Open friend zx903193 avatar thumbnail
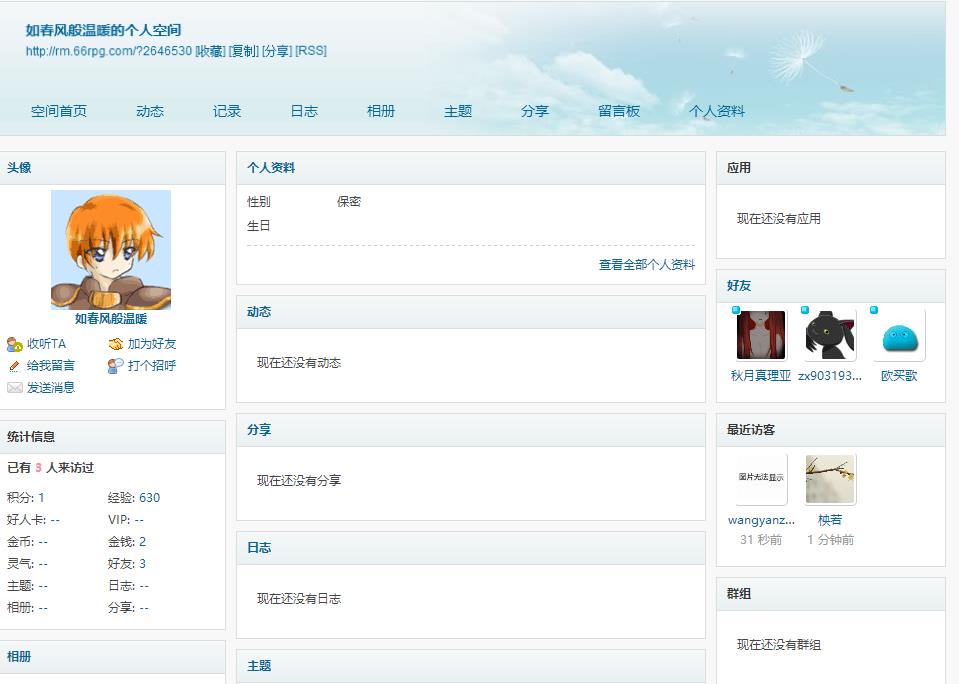This screenshot has height=684, width=959. [830, 335]
